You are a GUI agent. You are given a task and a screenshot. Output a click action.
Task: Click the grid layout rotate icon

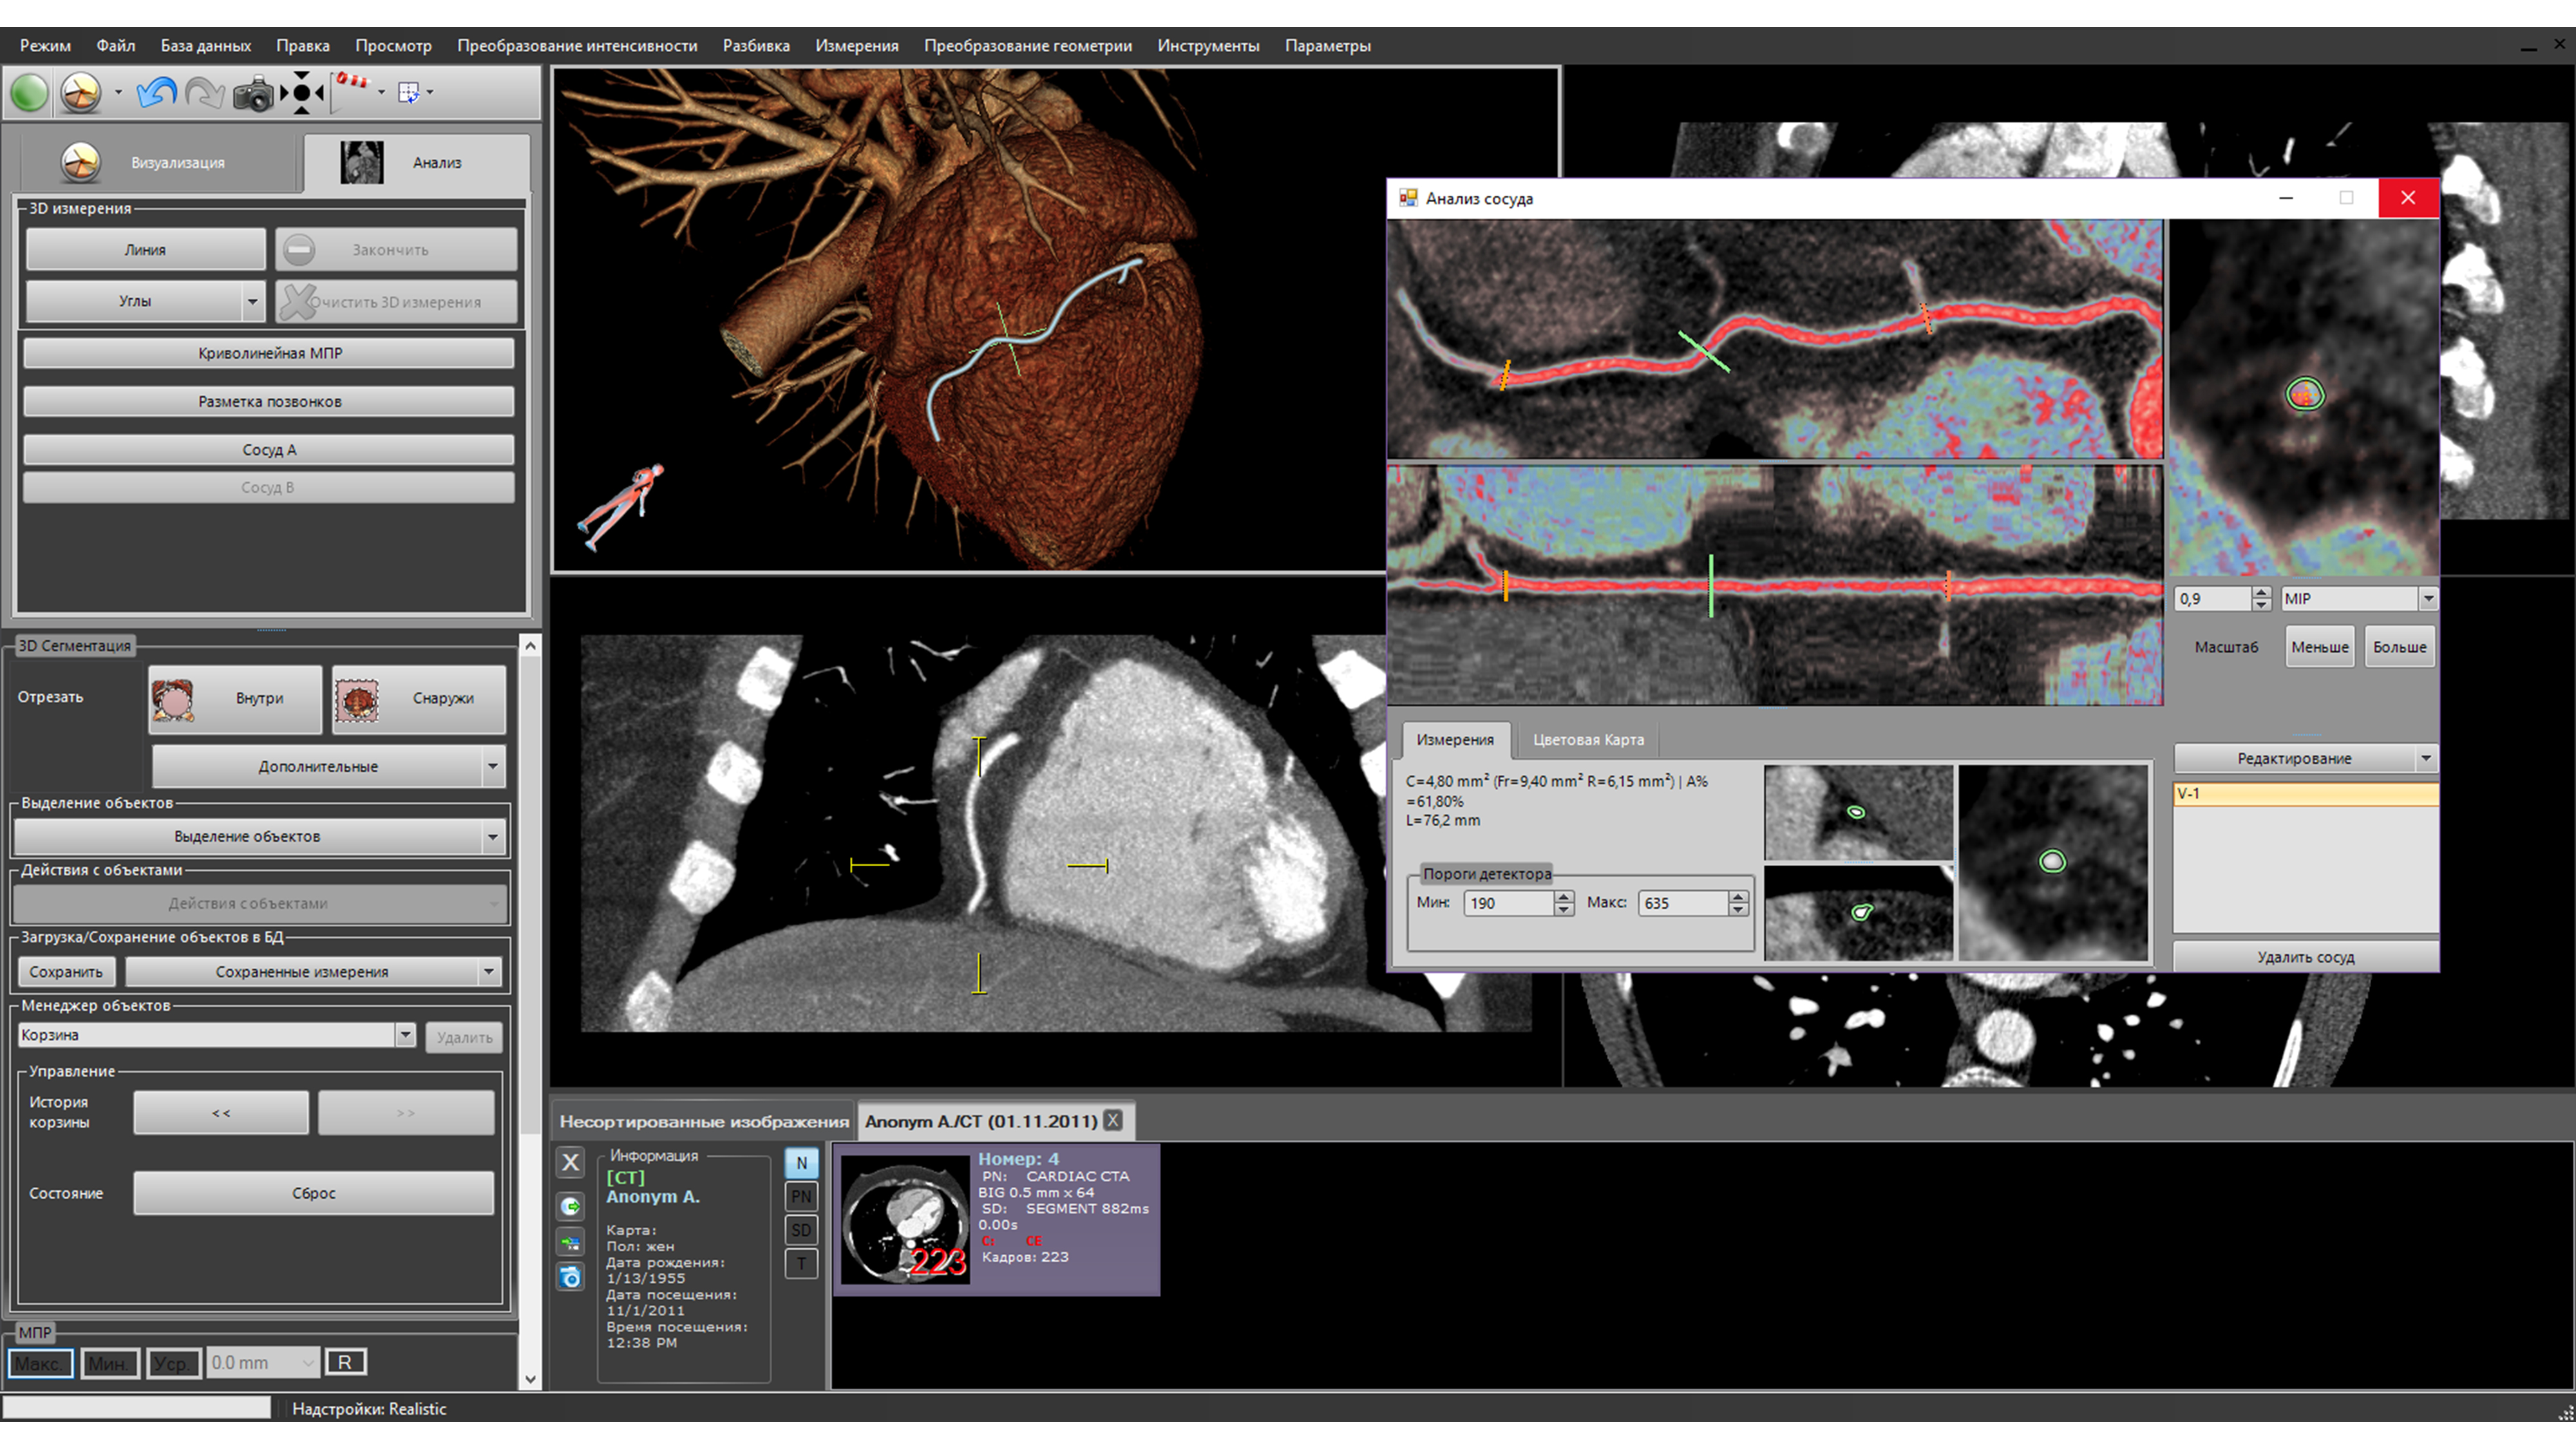(x=408, y=93)
